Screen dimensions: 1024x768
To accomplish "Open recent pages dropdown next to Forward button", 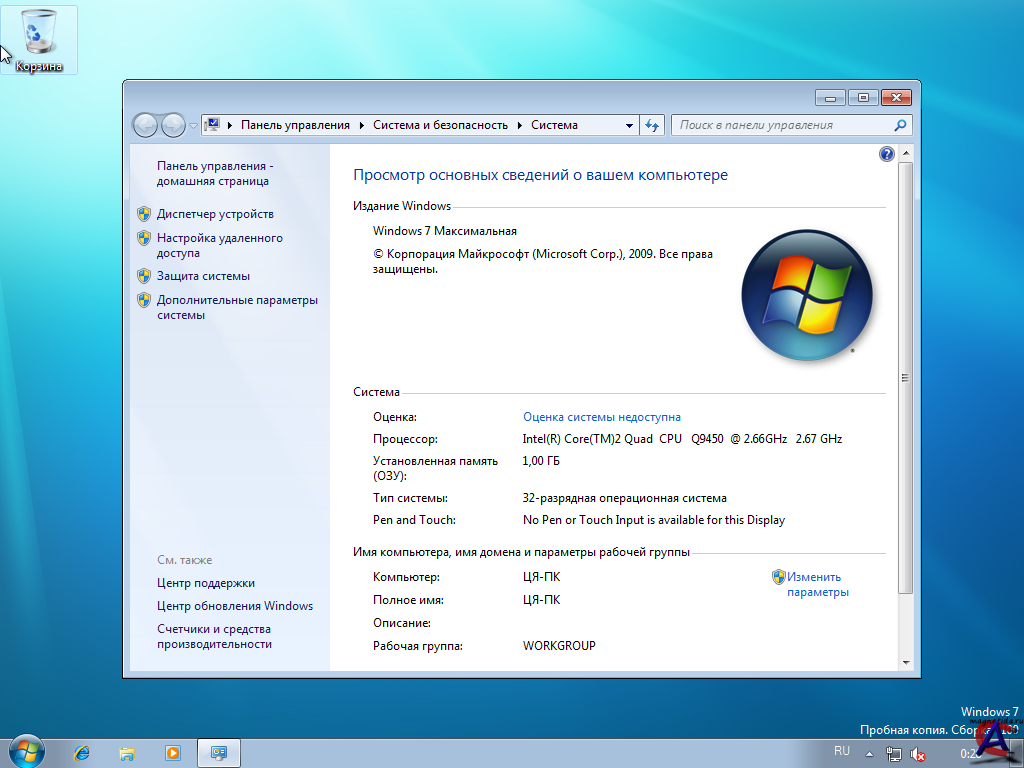I will 193,125.
